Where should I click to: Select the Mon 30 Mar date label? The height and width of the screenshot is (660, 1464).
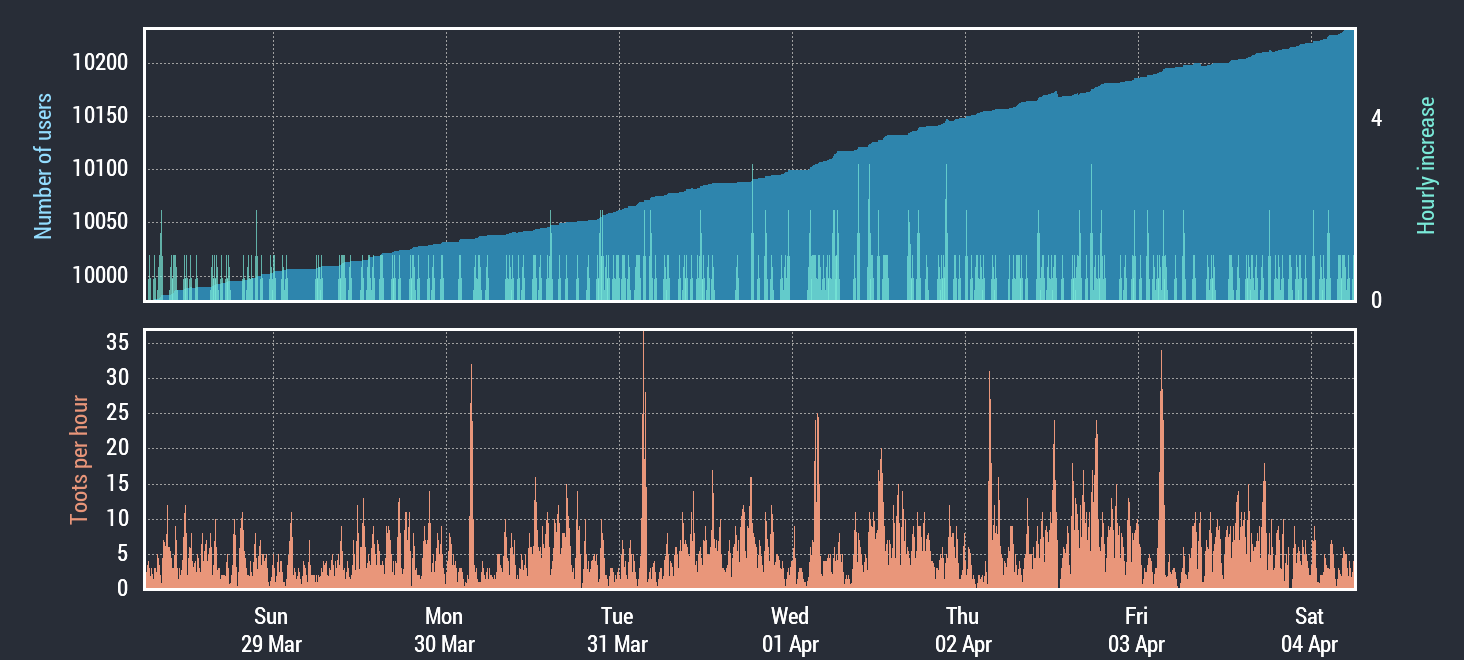click(x=444, y=630)
